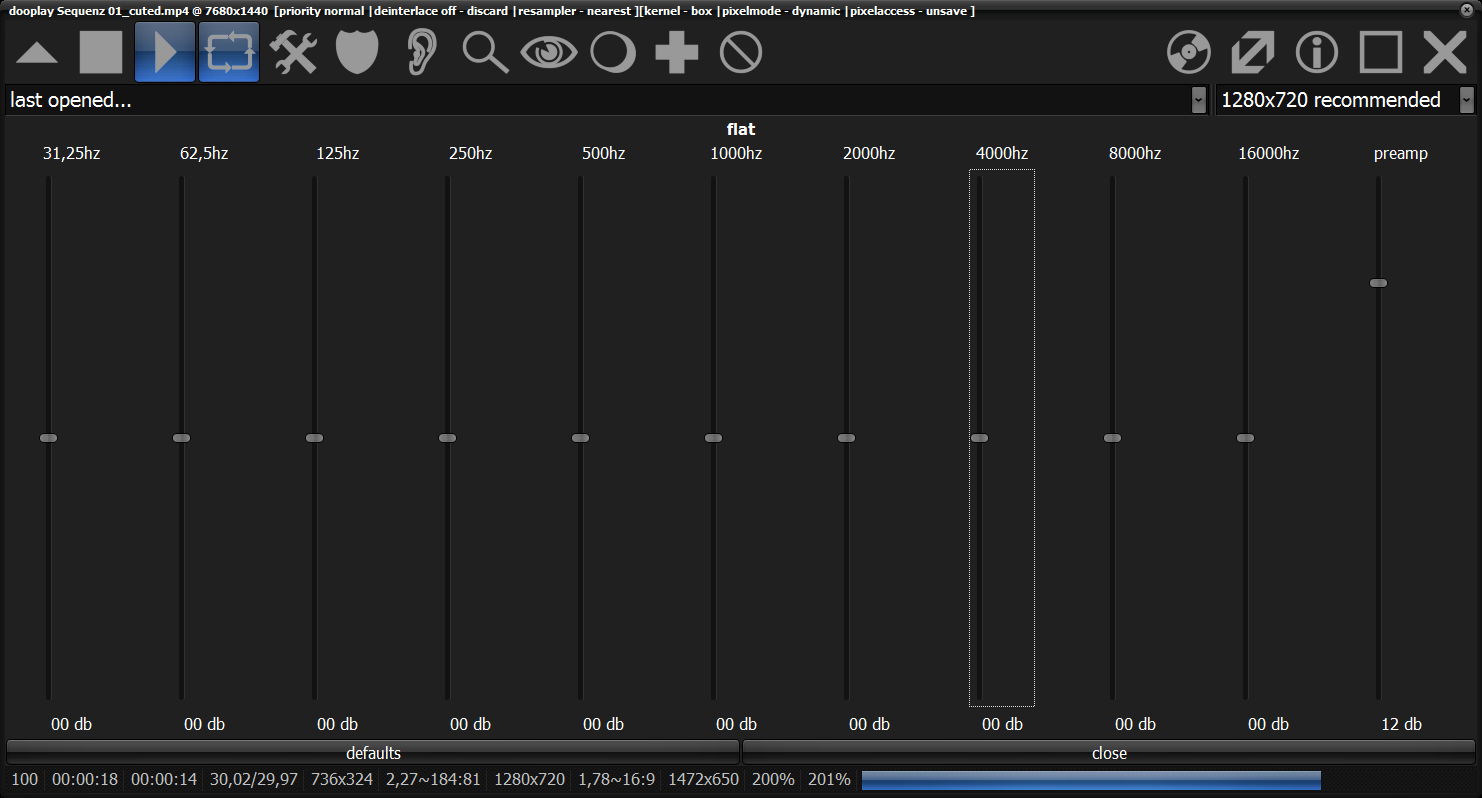Click the close button below equalizer
1482x798 pixels.
(x=1109, y=753)
